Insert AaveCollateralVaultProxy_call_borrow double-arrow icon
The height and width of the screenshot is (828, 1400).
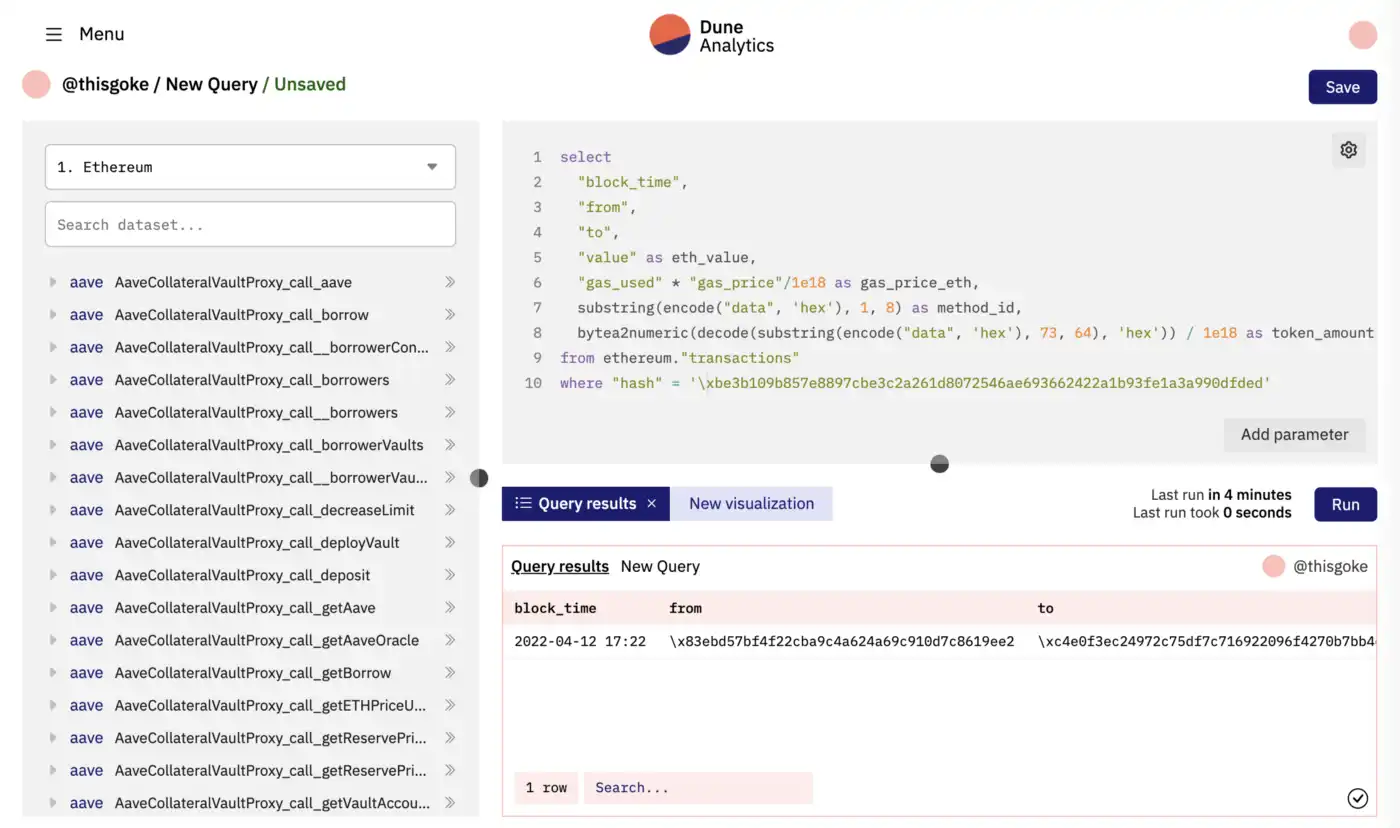pos(450,315)
